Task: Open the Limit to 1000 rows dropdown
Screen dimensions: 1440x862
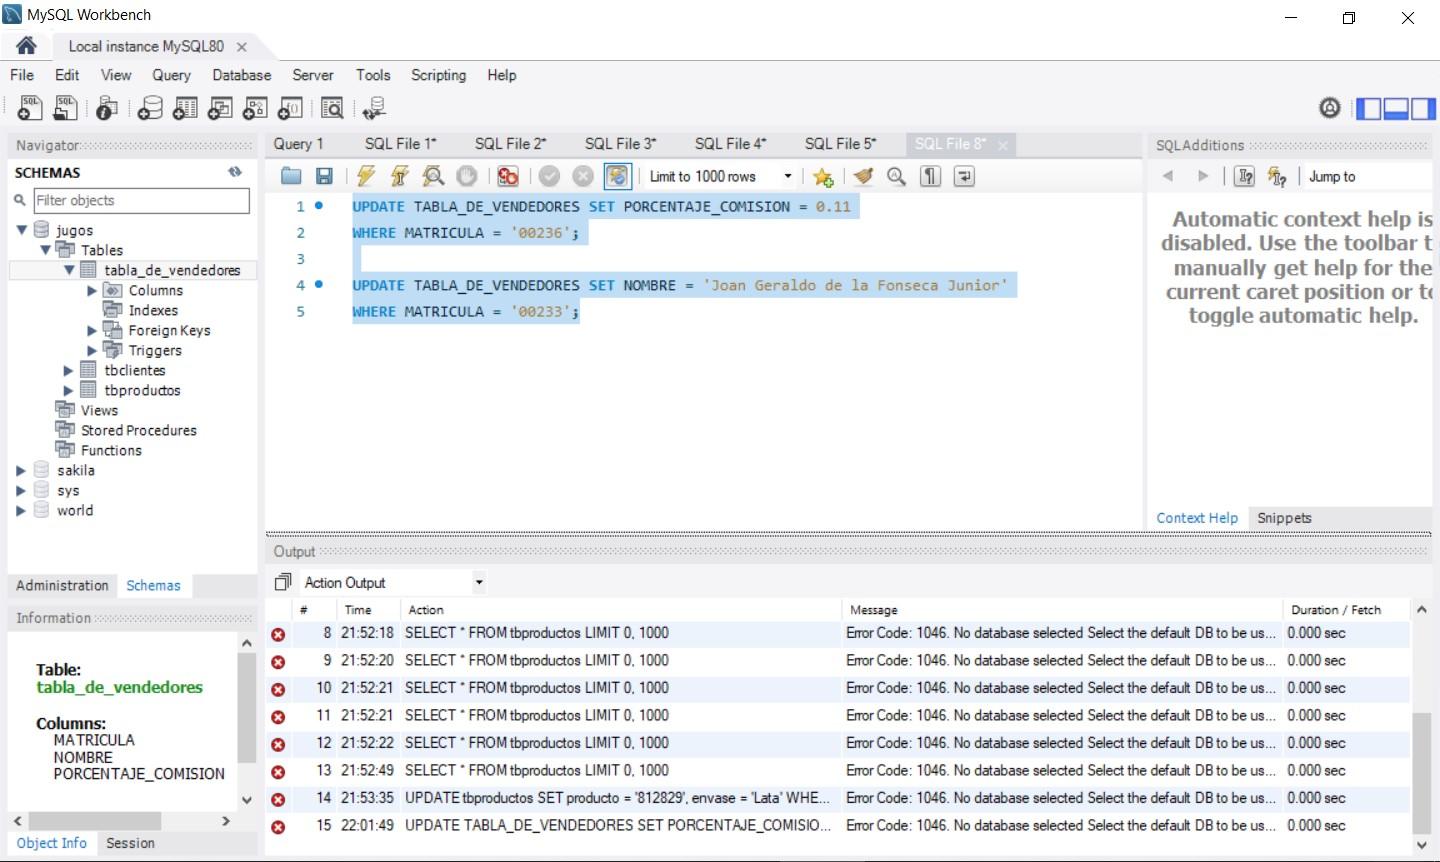Action: pos(788,176)
